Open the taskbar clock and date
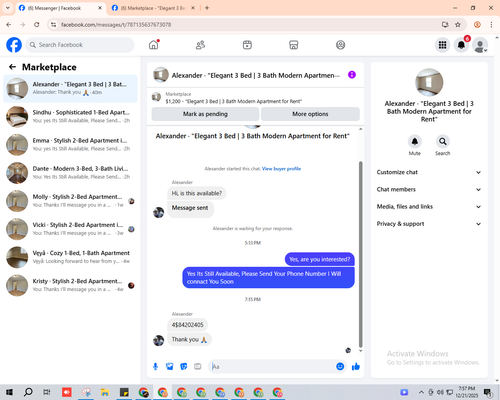Viewport: 500px width, 400px height. pyautogui.click(x=467, y=392)
